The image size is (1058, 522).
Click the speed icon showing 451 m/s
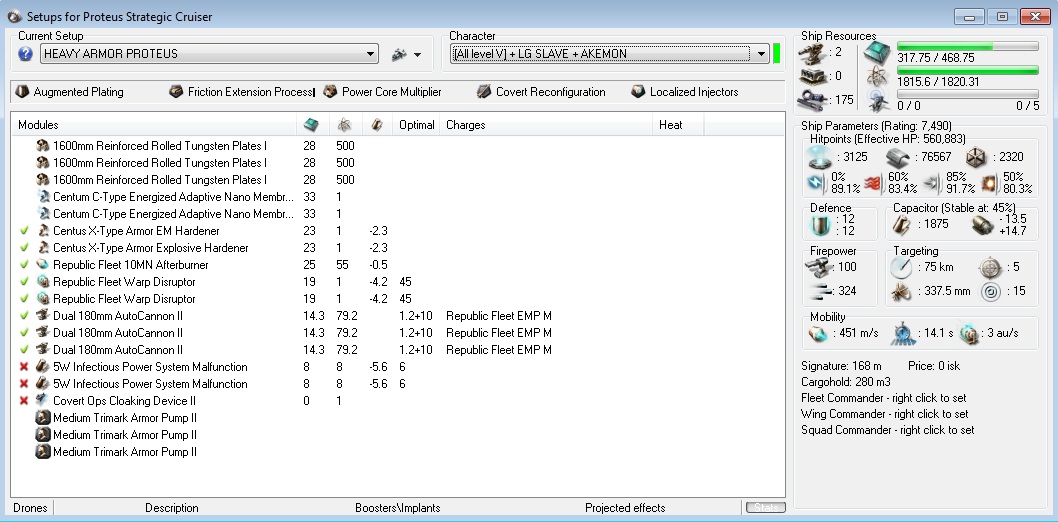[x=818, y=333]
